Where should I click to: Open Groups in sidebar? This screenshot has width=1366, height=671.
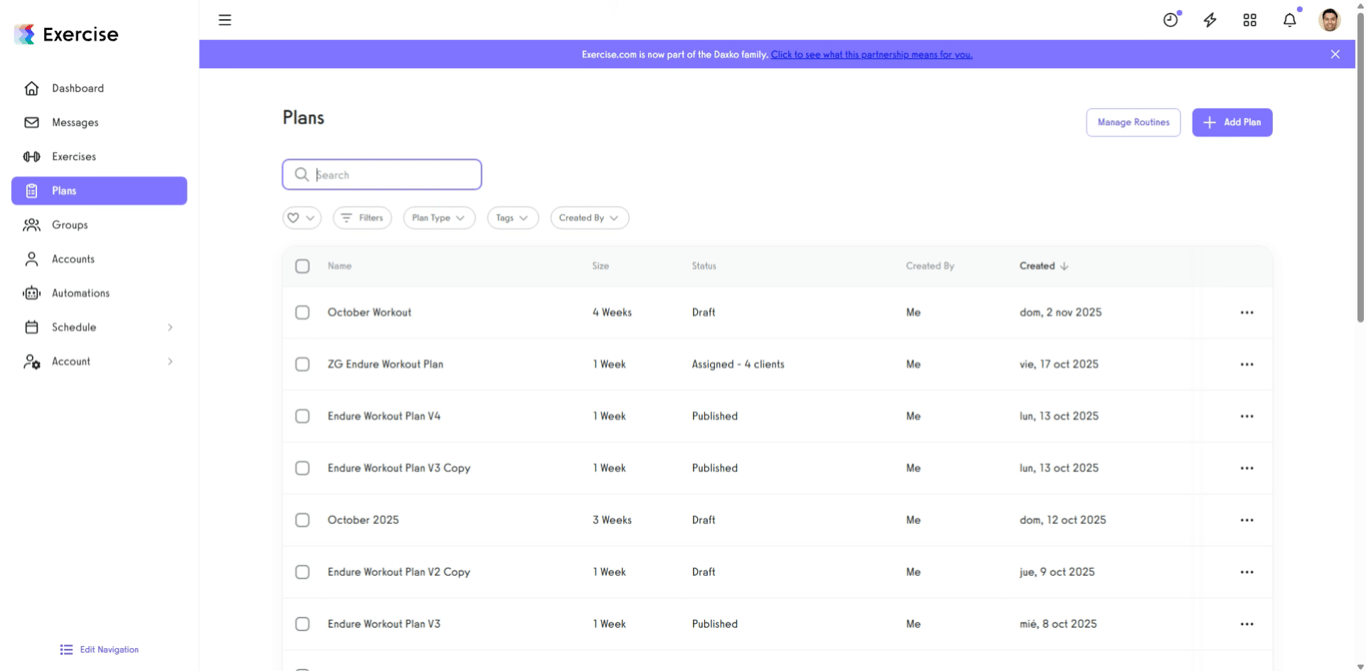coord(99,225)
